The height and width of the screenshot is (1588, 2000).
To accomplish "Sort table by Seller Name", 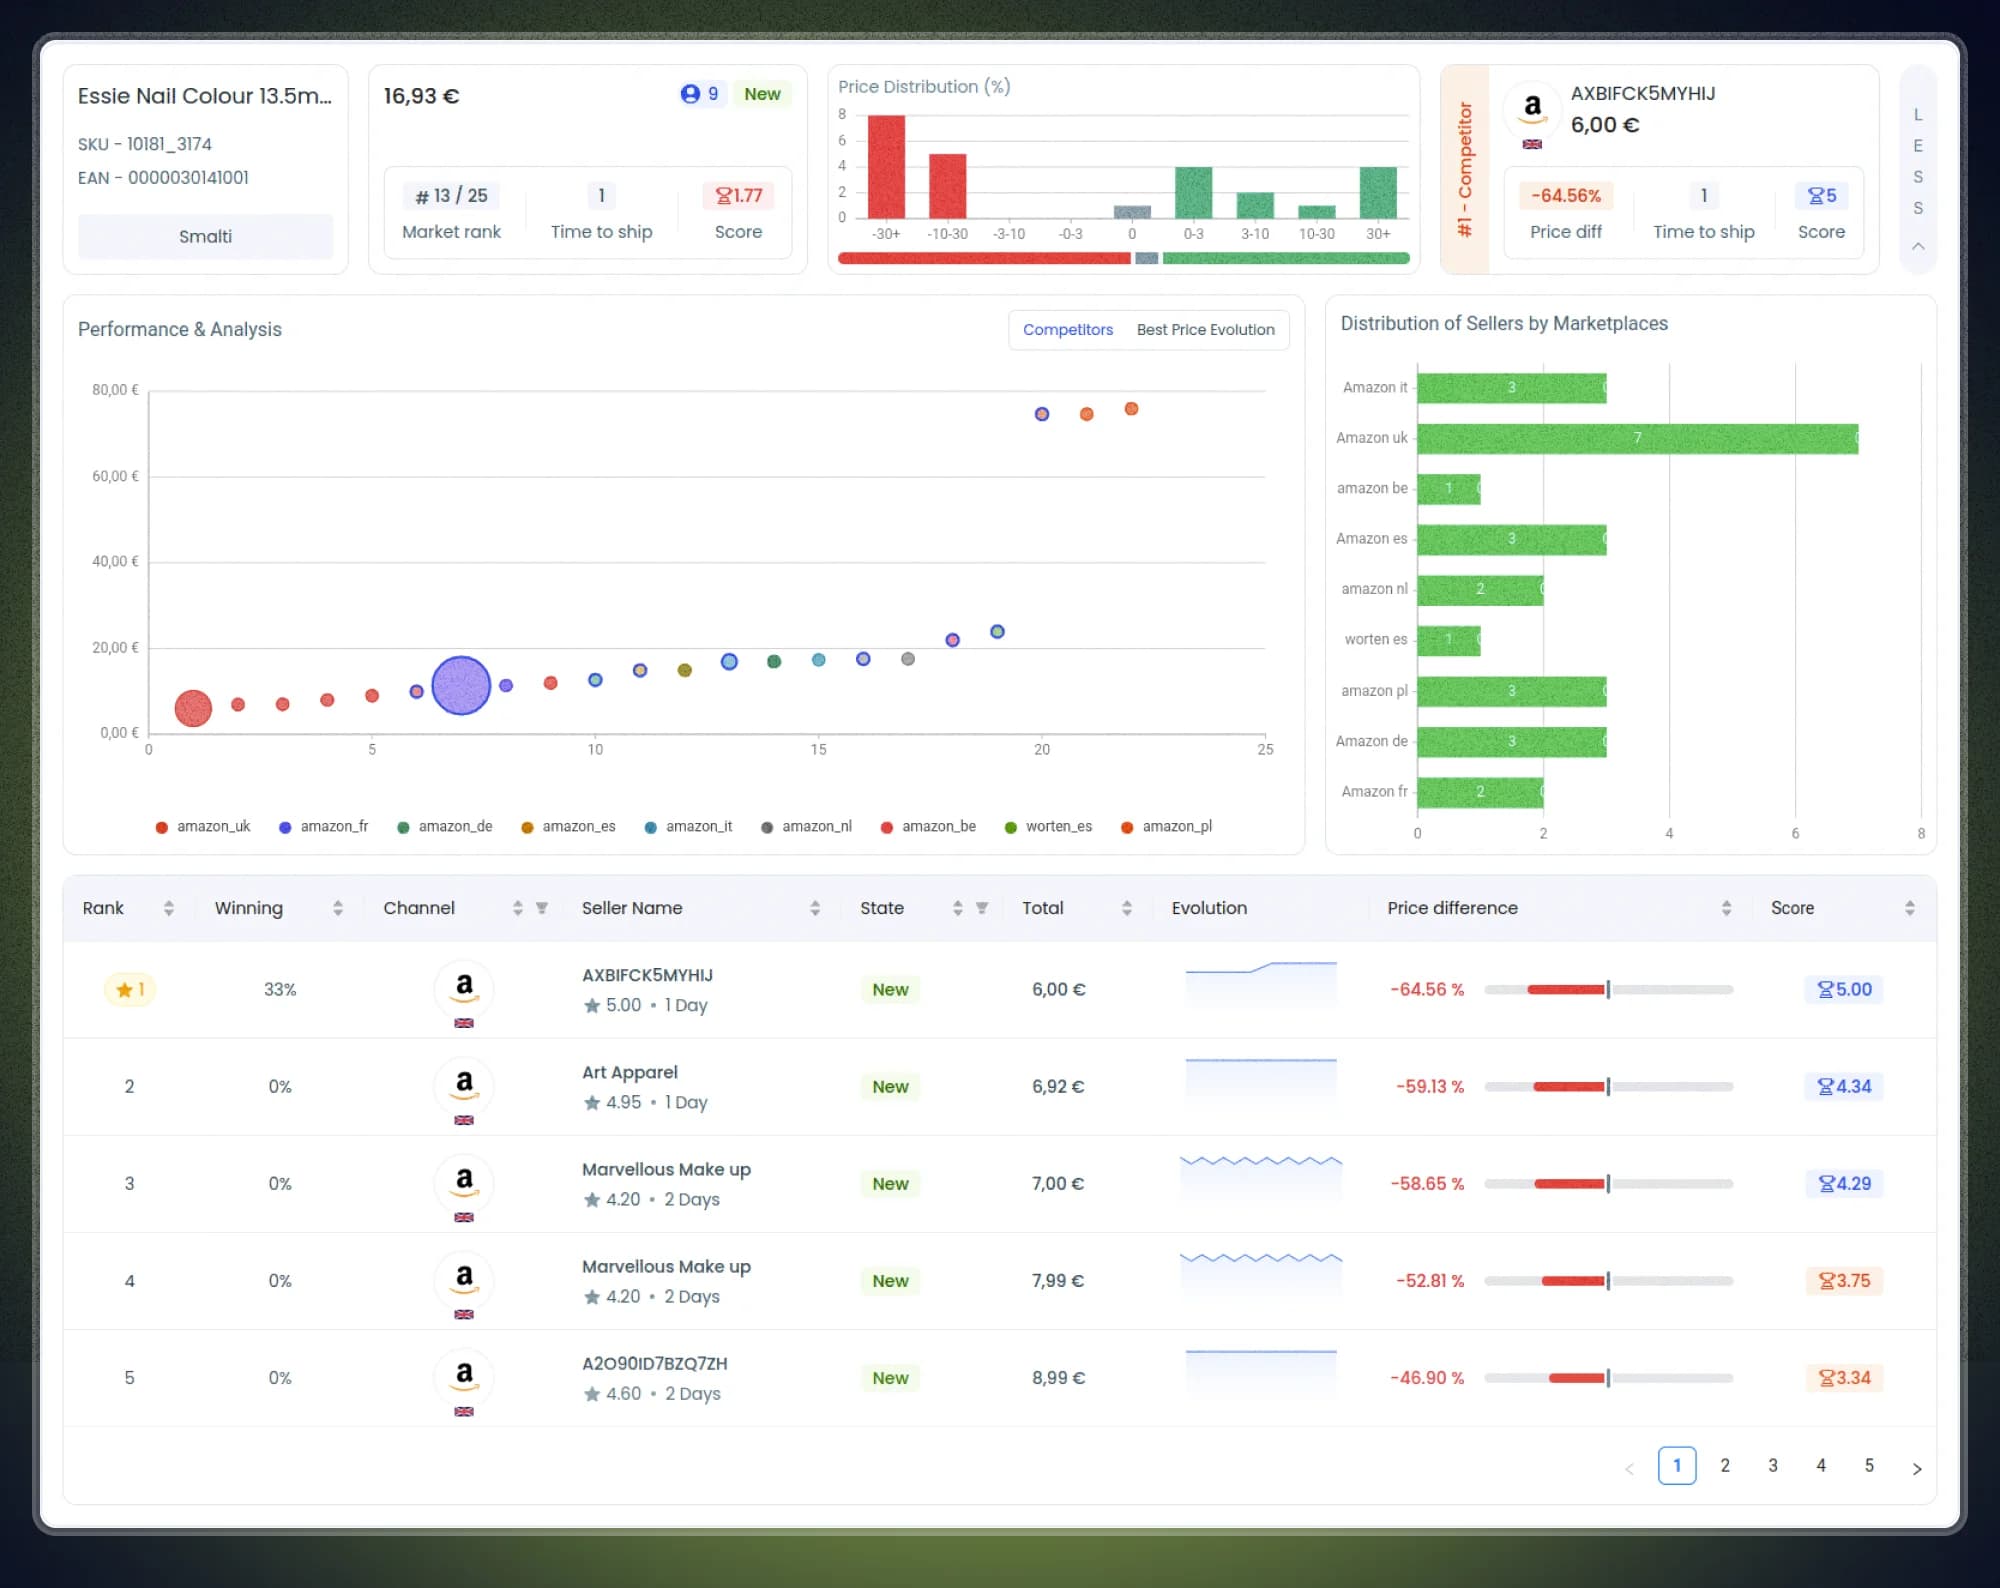I will [815, 908].
